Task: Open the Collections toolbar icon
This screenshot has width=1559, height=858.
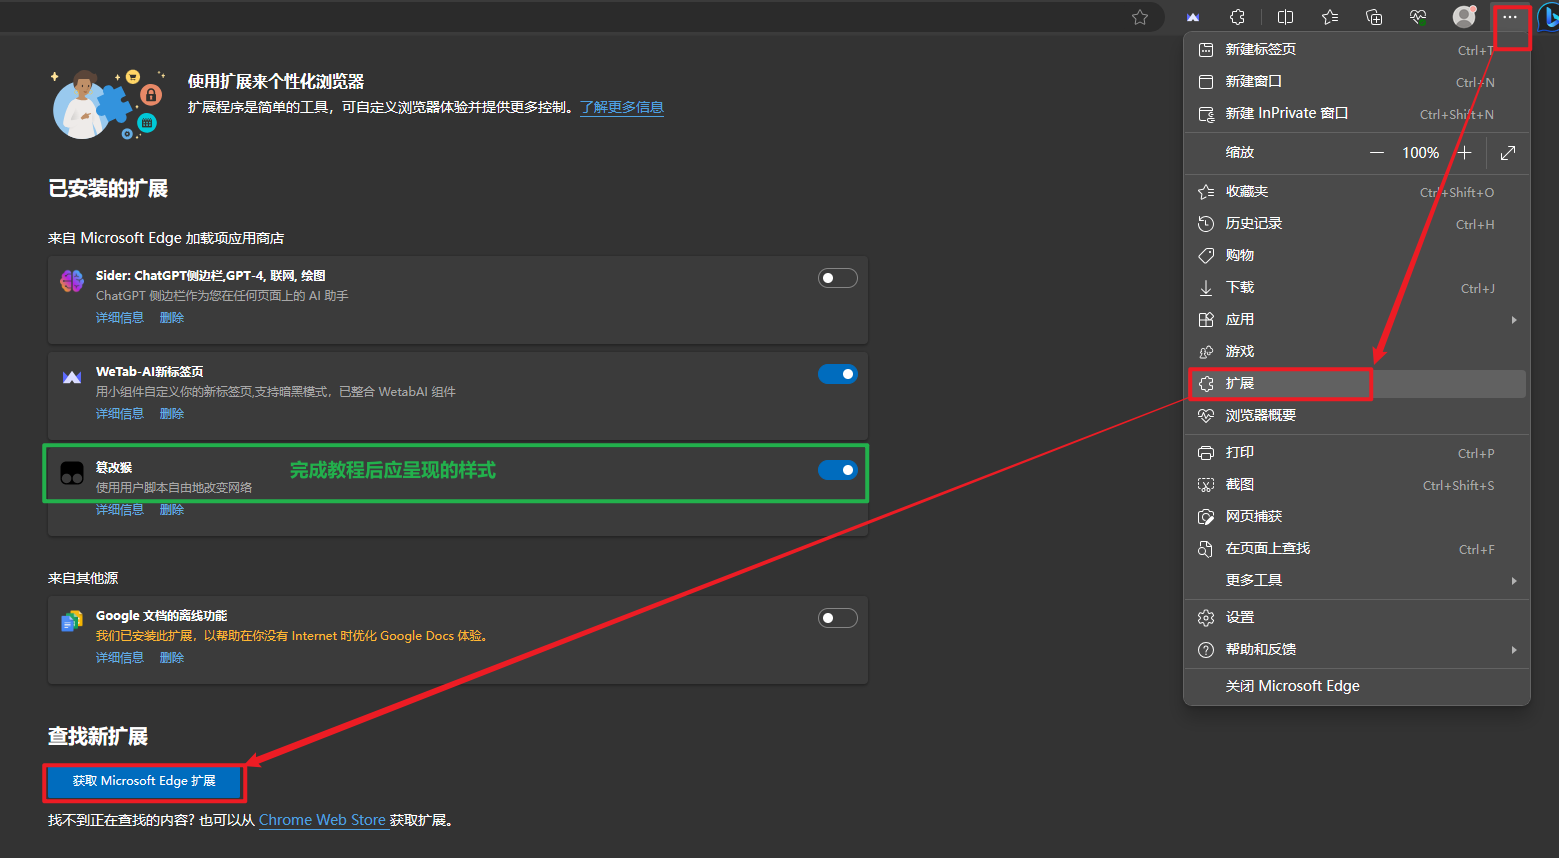Action: coord(1374,17)
